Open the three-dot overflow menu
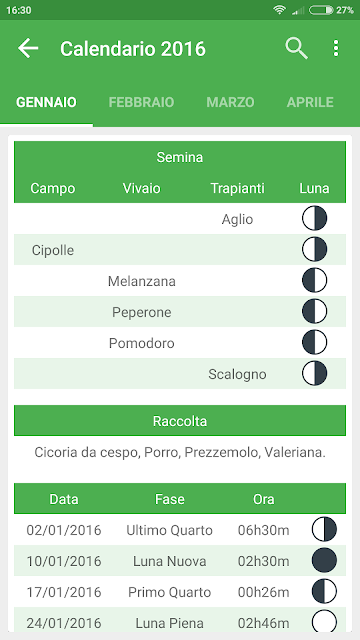Image resolution: width=360 pixels, height=640 pixels. (336, 49)
